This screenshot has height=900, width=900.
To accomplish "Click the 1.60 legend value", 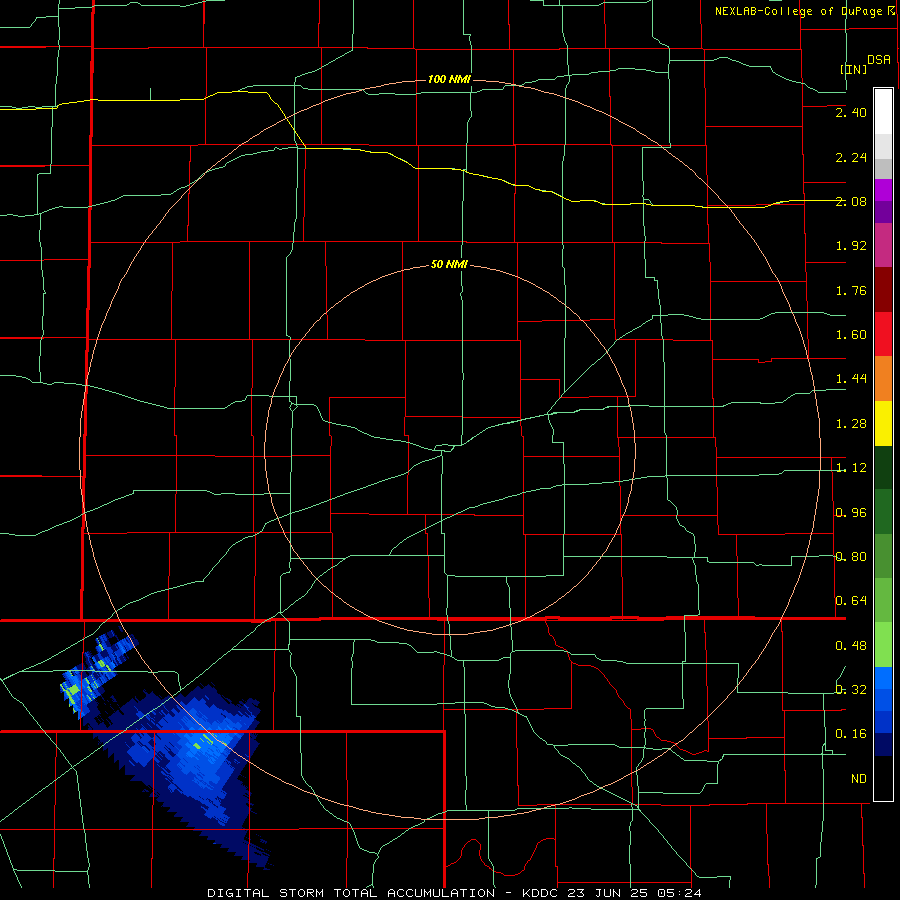I will click(x=851, y=335).
